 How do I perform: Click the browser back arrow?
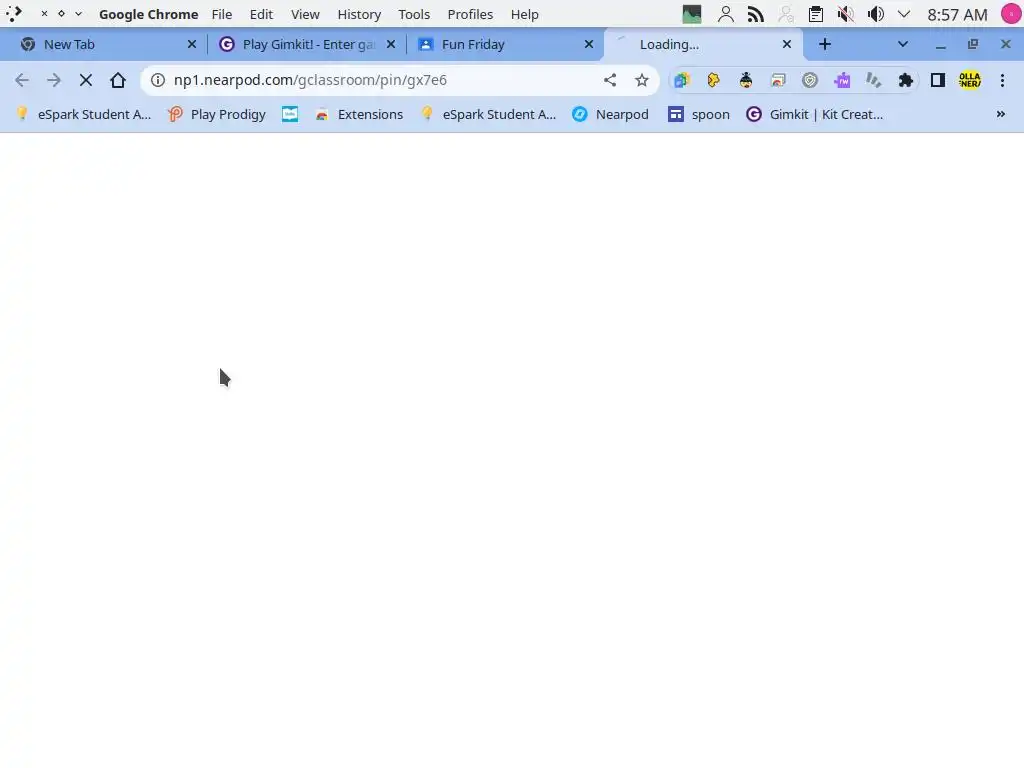22,80
